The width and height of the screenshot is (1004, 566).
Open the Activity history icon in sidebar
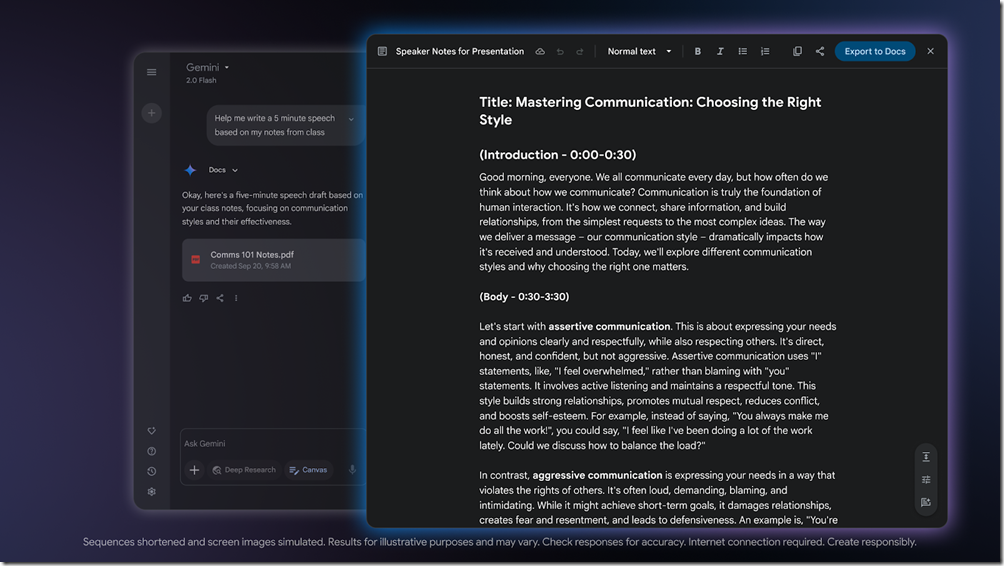(x=152, y=471)
